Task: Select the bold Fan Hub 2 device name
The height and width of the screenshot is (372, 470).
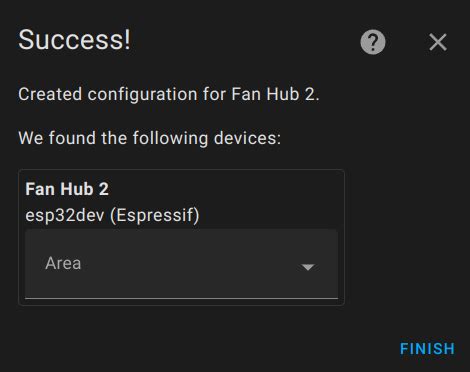Action: coord(67,189)
